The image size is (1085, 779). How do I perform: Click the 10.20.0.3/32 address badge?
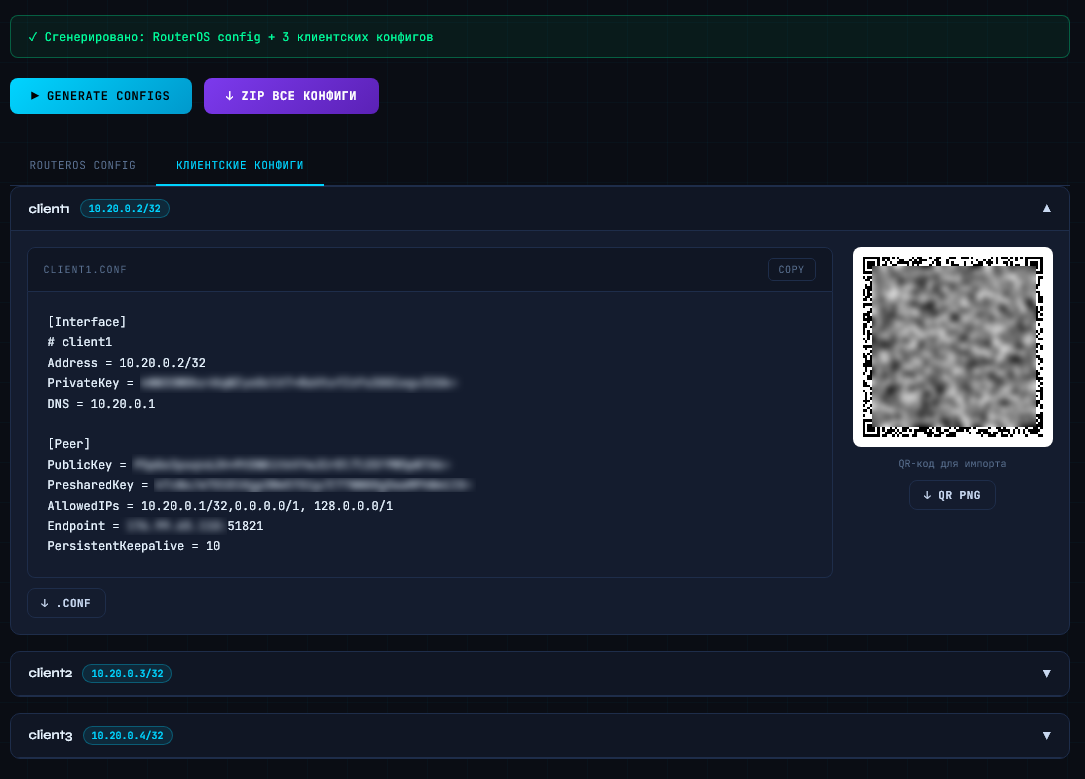[127, 673]
